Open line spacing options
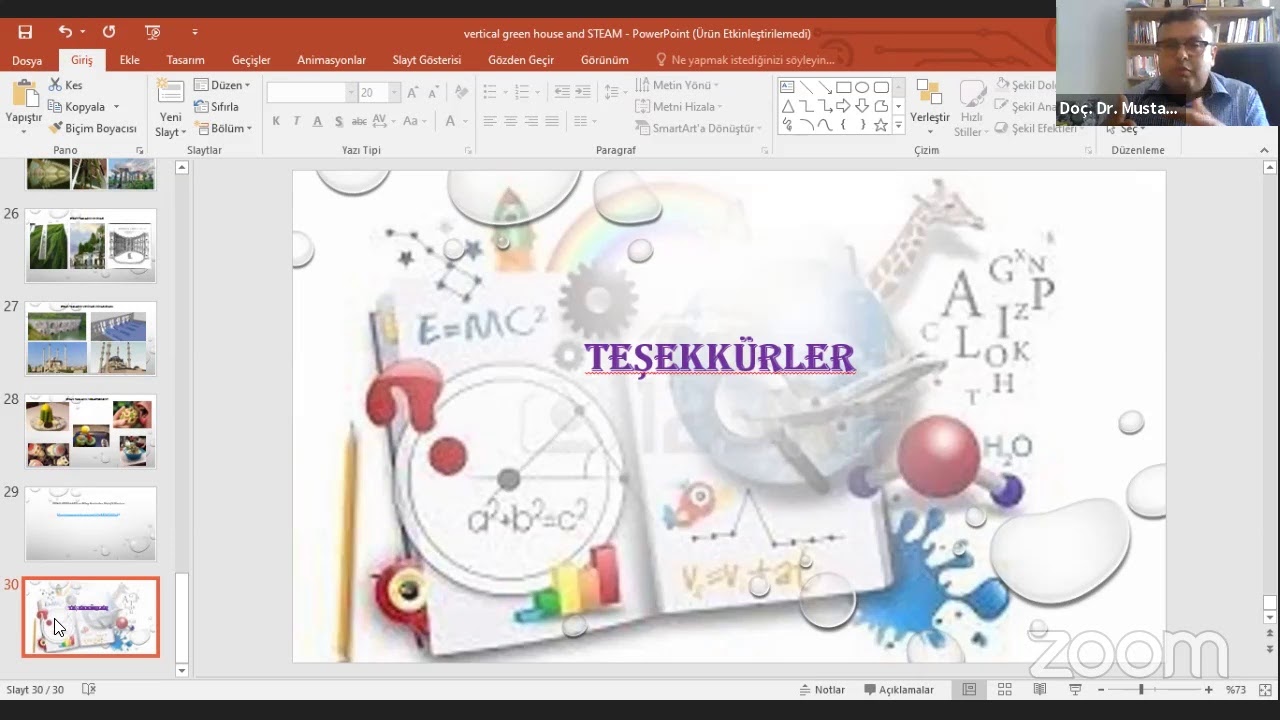The height and width of the screenshot is (720, 1280). tap(613, 92)
